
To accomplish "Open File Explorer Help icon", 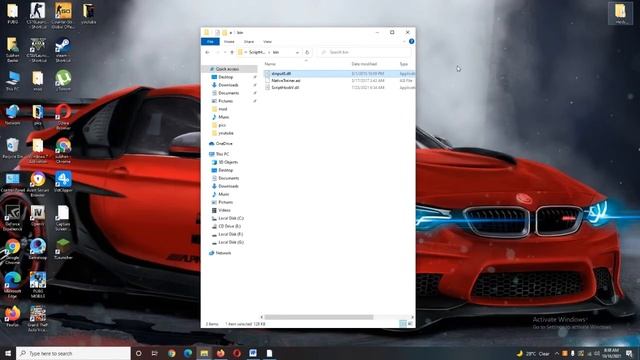I will [411, 41].
